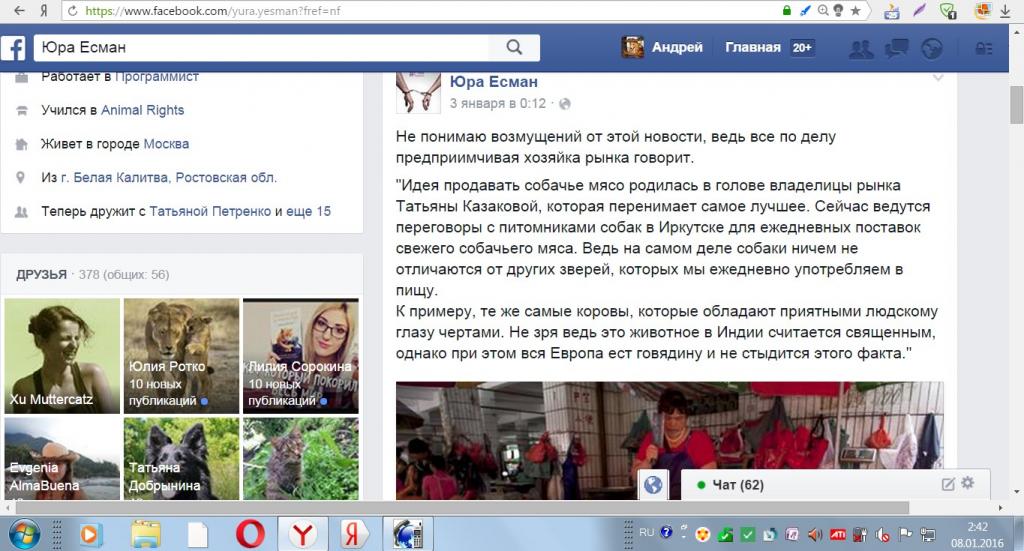The image size is (1024, 551).
Task: Open the Татьяной Петренко friend link
Action: pos(210,212)
